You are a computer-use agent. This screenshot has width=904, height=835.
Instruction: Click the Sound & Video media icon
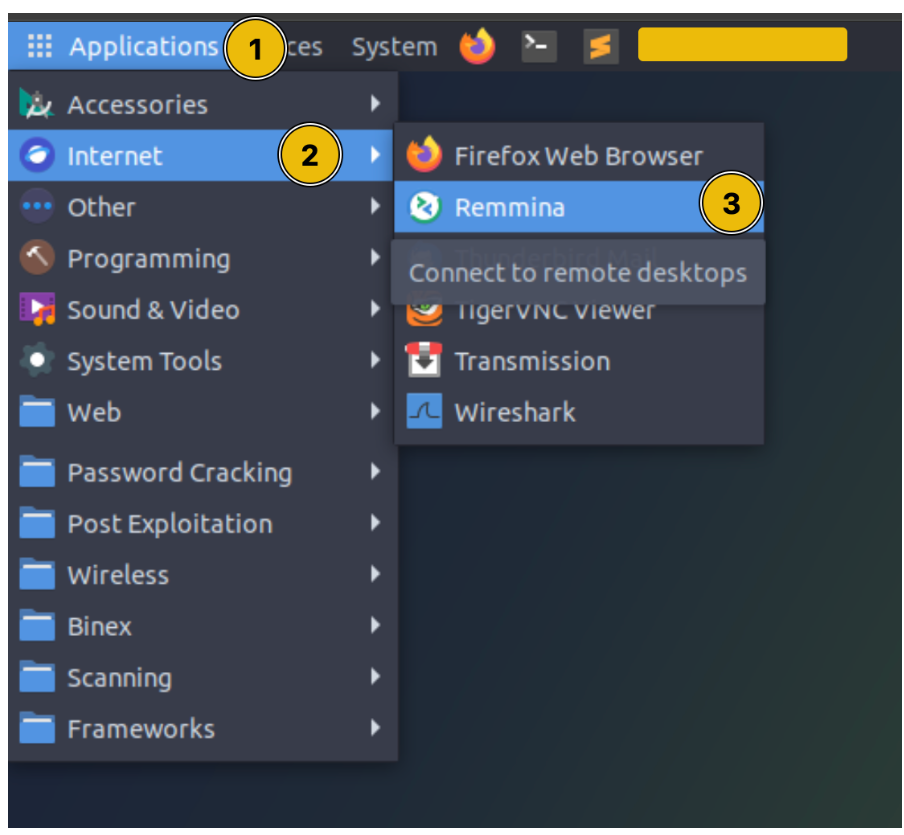[37, 309]
